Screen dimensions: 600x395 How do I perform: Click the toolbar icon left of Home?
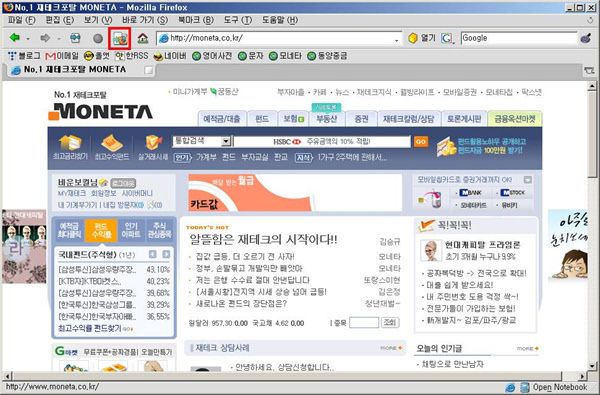click(120, 38)
